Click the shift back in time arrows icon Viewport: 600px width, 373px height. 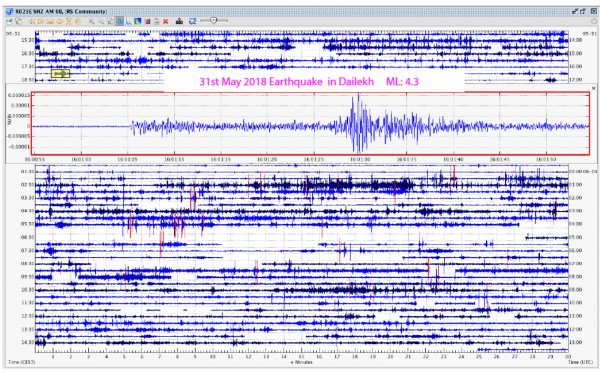click(32, 21)
